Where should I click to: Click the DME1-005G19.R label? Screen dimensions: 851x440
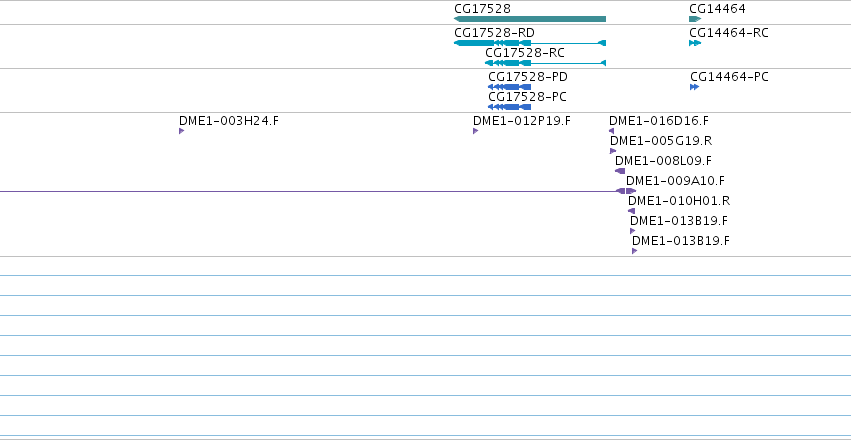661,141
